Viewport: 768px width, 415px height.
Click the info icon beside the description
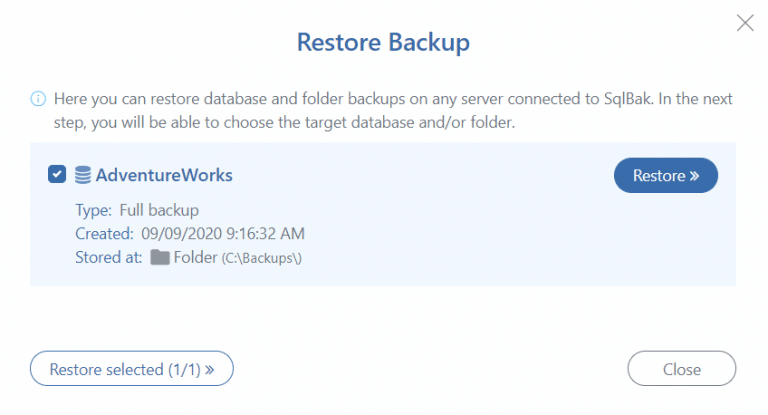[38, 99]
